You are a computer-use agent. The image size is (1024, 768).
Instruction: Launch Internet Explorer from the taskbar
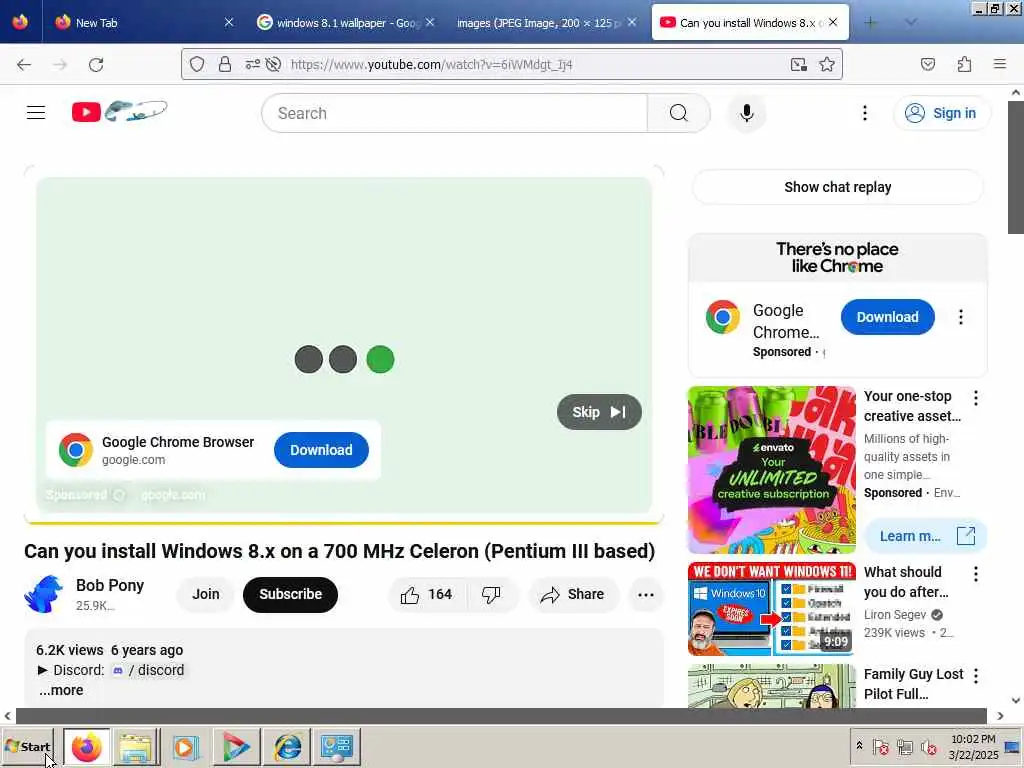287,746
